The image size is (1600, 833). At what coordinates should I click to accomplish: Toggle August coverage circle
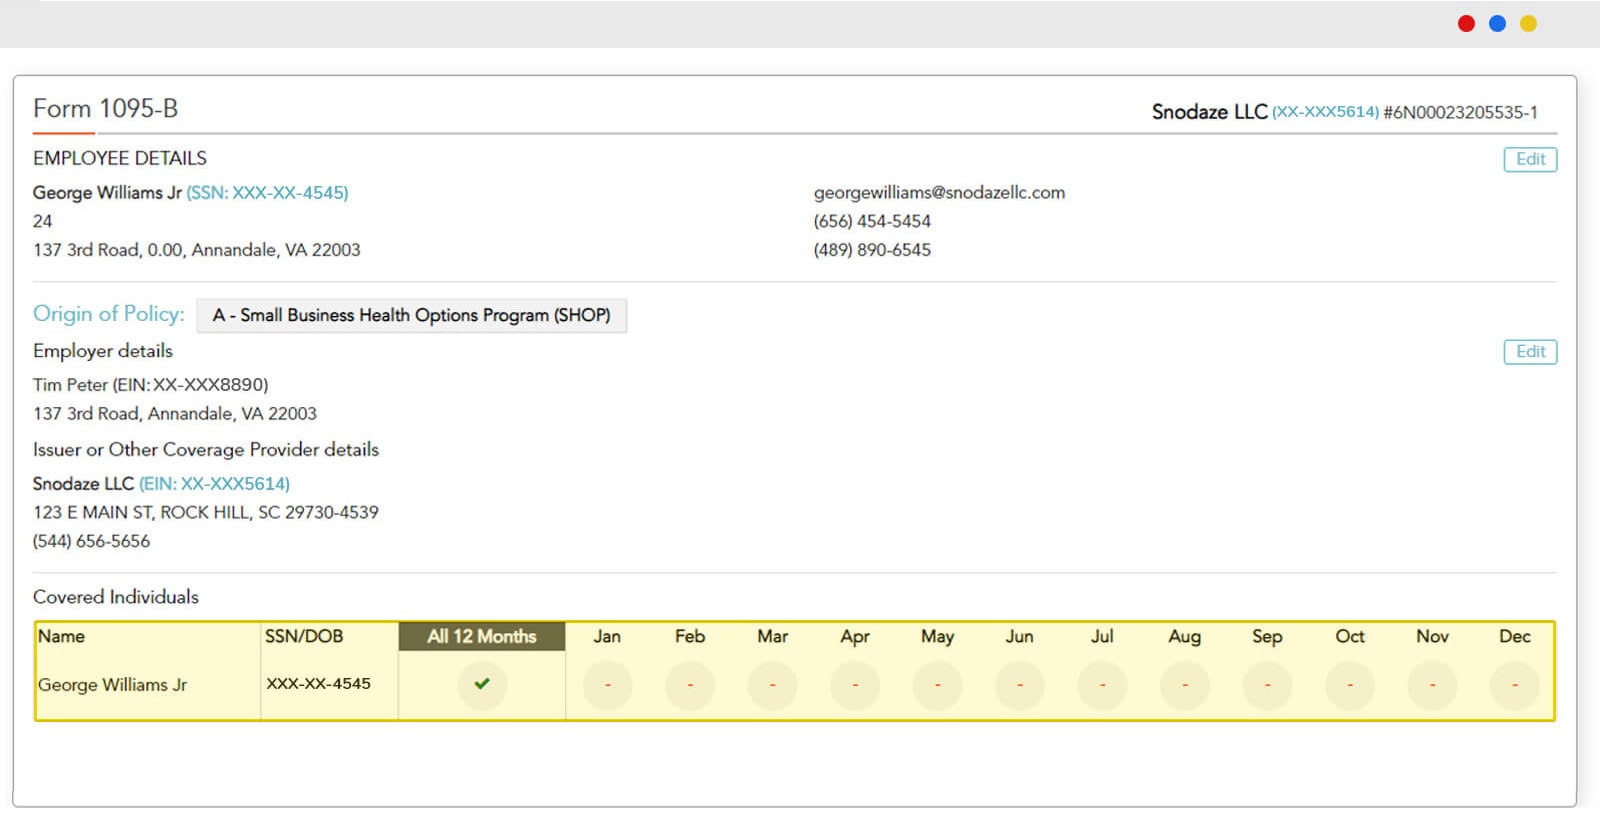click(x=1185, y=686)
